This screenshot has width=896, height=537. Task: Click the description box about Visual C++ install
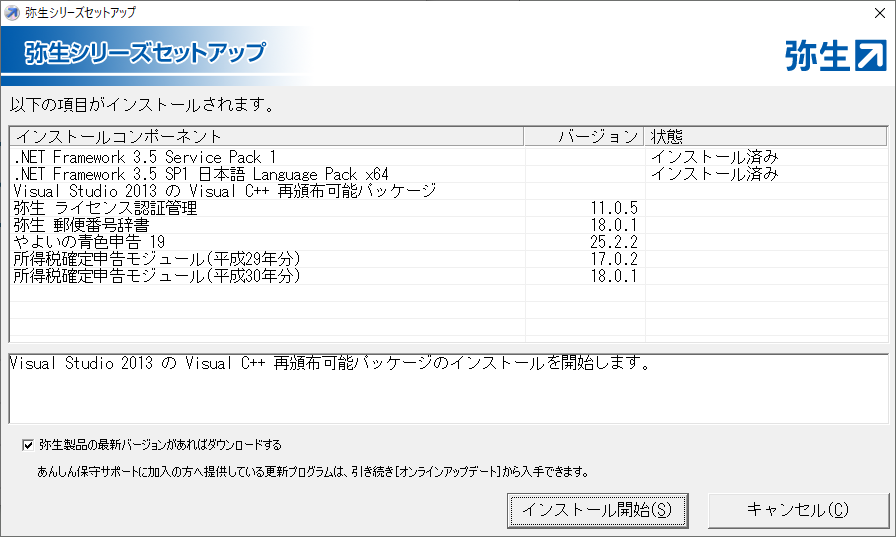[449, 388]
